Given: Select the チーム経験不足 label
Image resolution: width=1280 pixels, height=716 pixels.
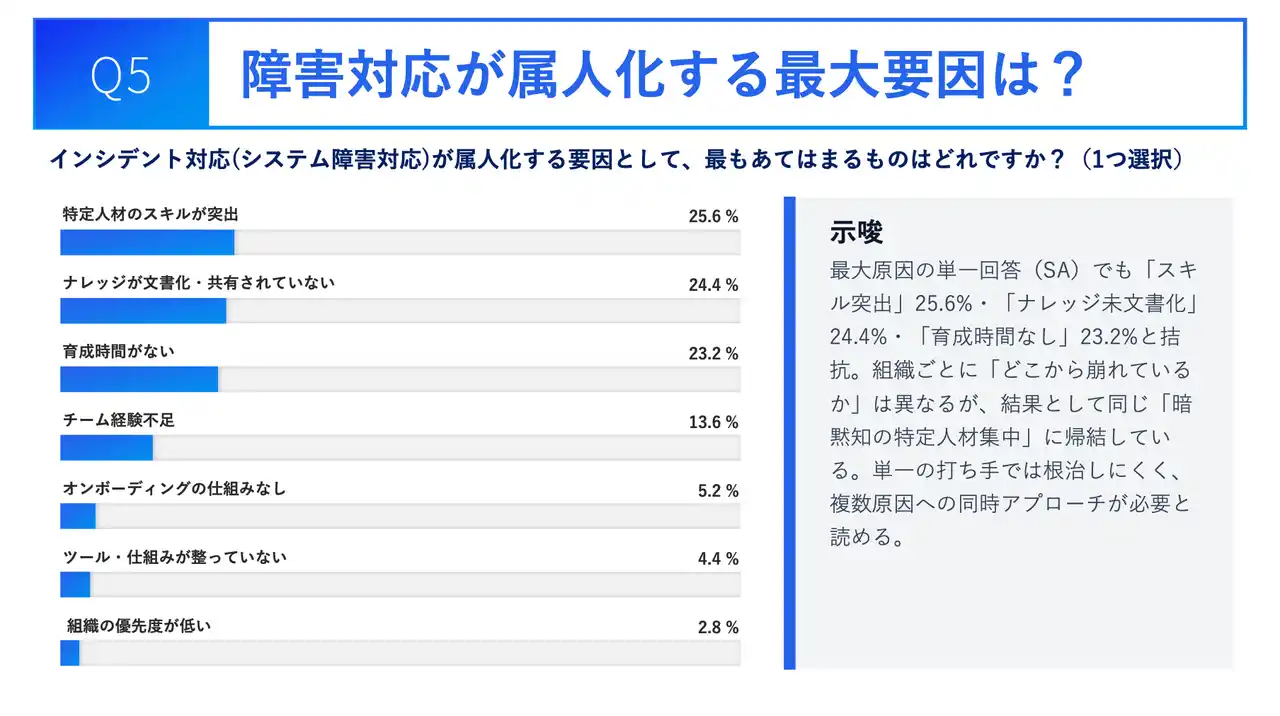Looking at the screenshot, I should click(118, 420).
